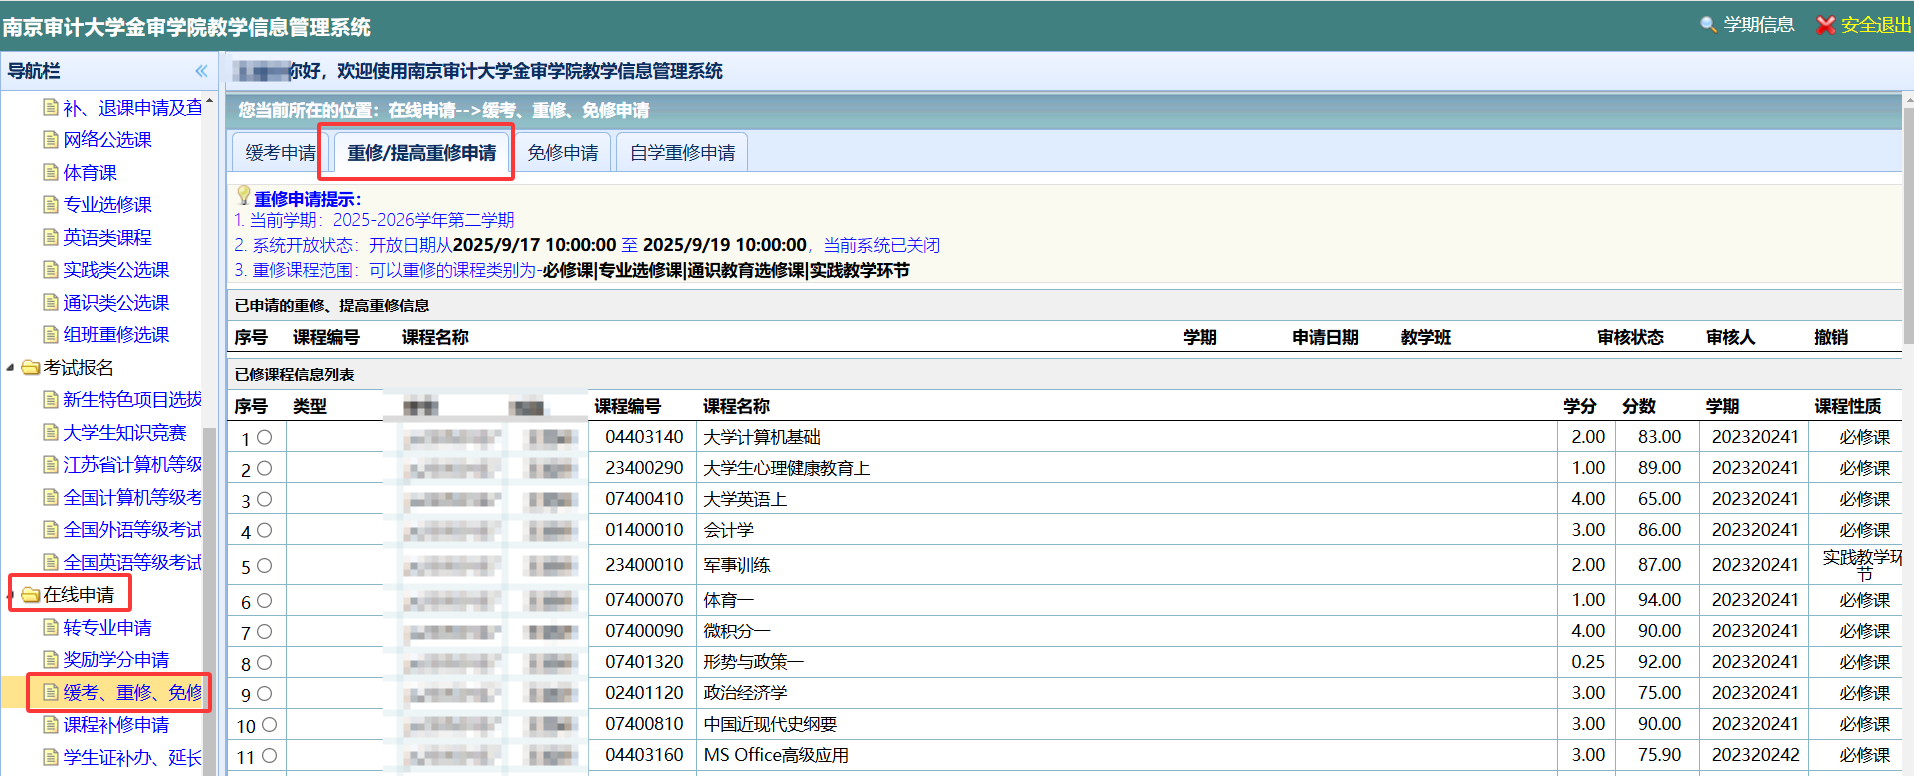Select radio button for 大学计算机基础 row
This screenshot has height=776, width=1914.
(x=264, y=438)
